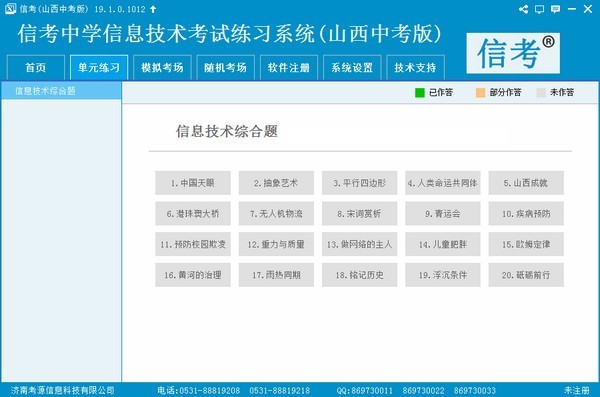This screenshot has width=600, height=397.
Task: Open question 16. 黄河的治理
Action: [x=193, y=275]
